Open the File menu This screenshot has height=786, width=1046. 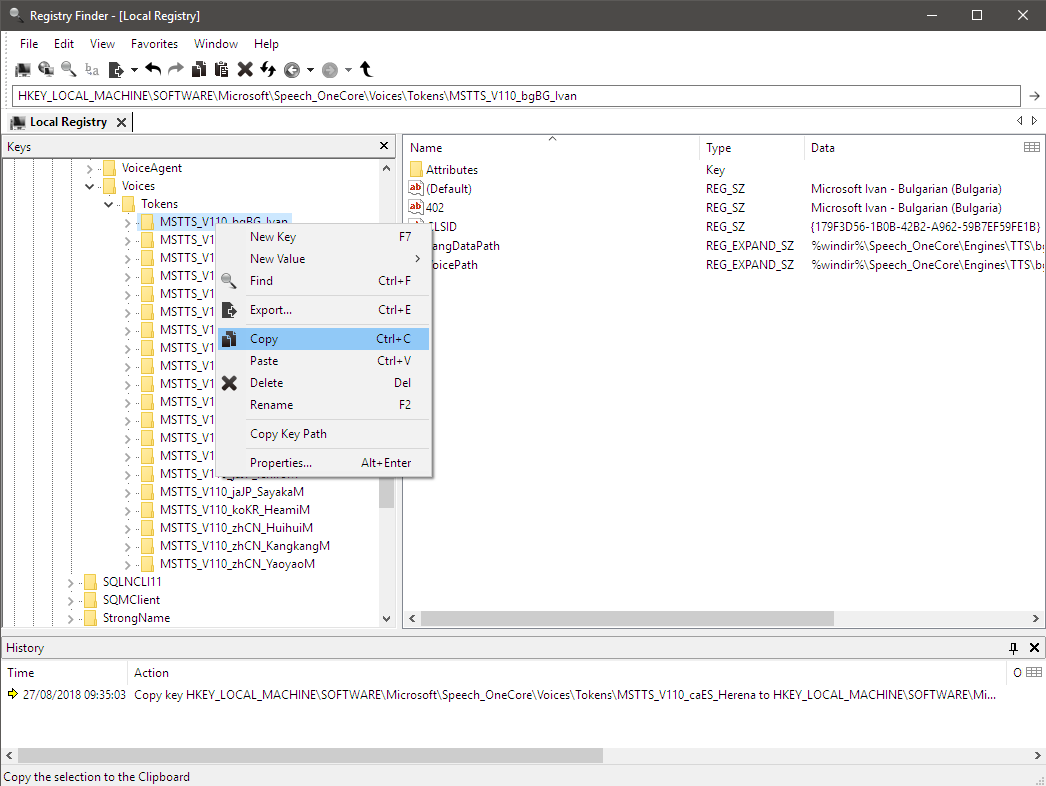(29, 44)
